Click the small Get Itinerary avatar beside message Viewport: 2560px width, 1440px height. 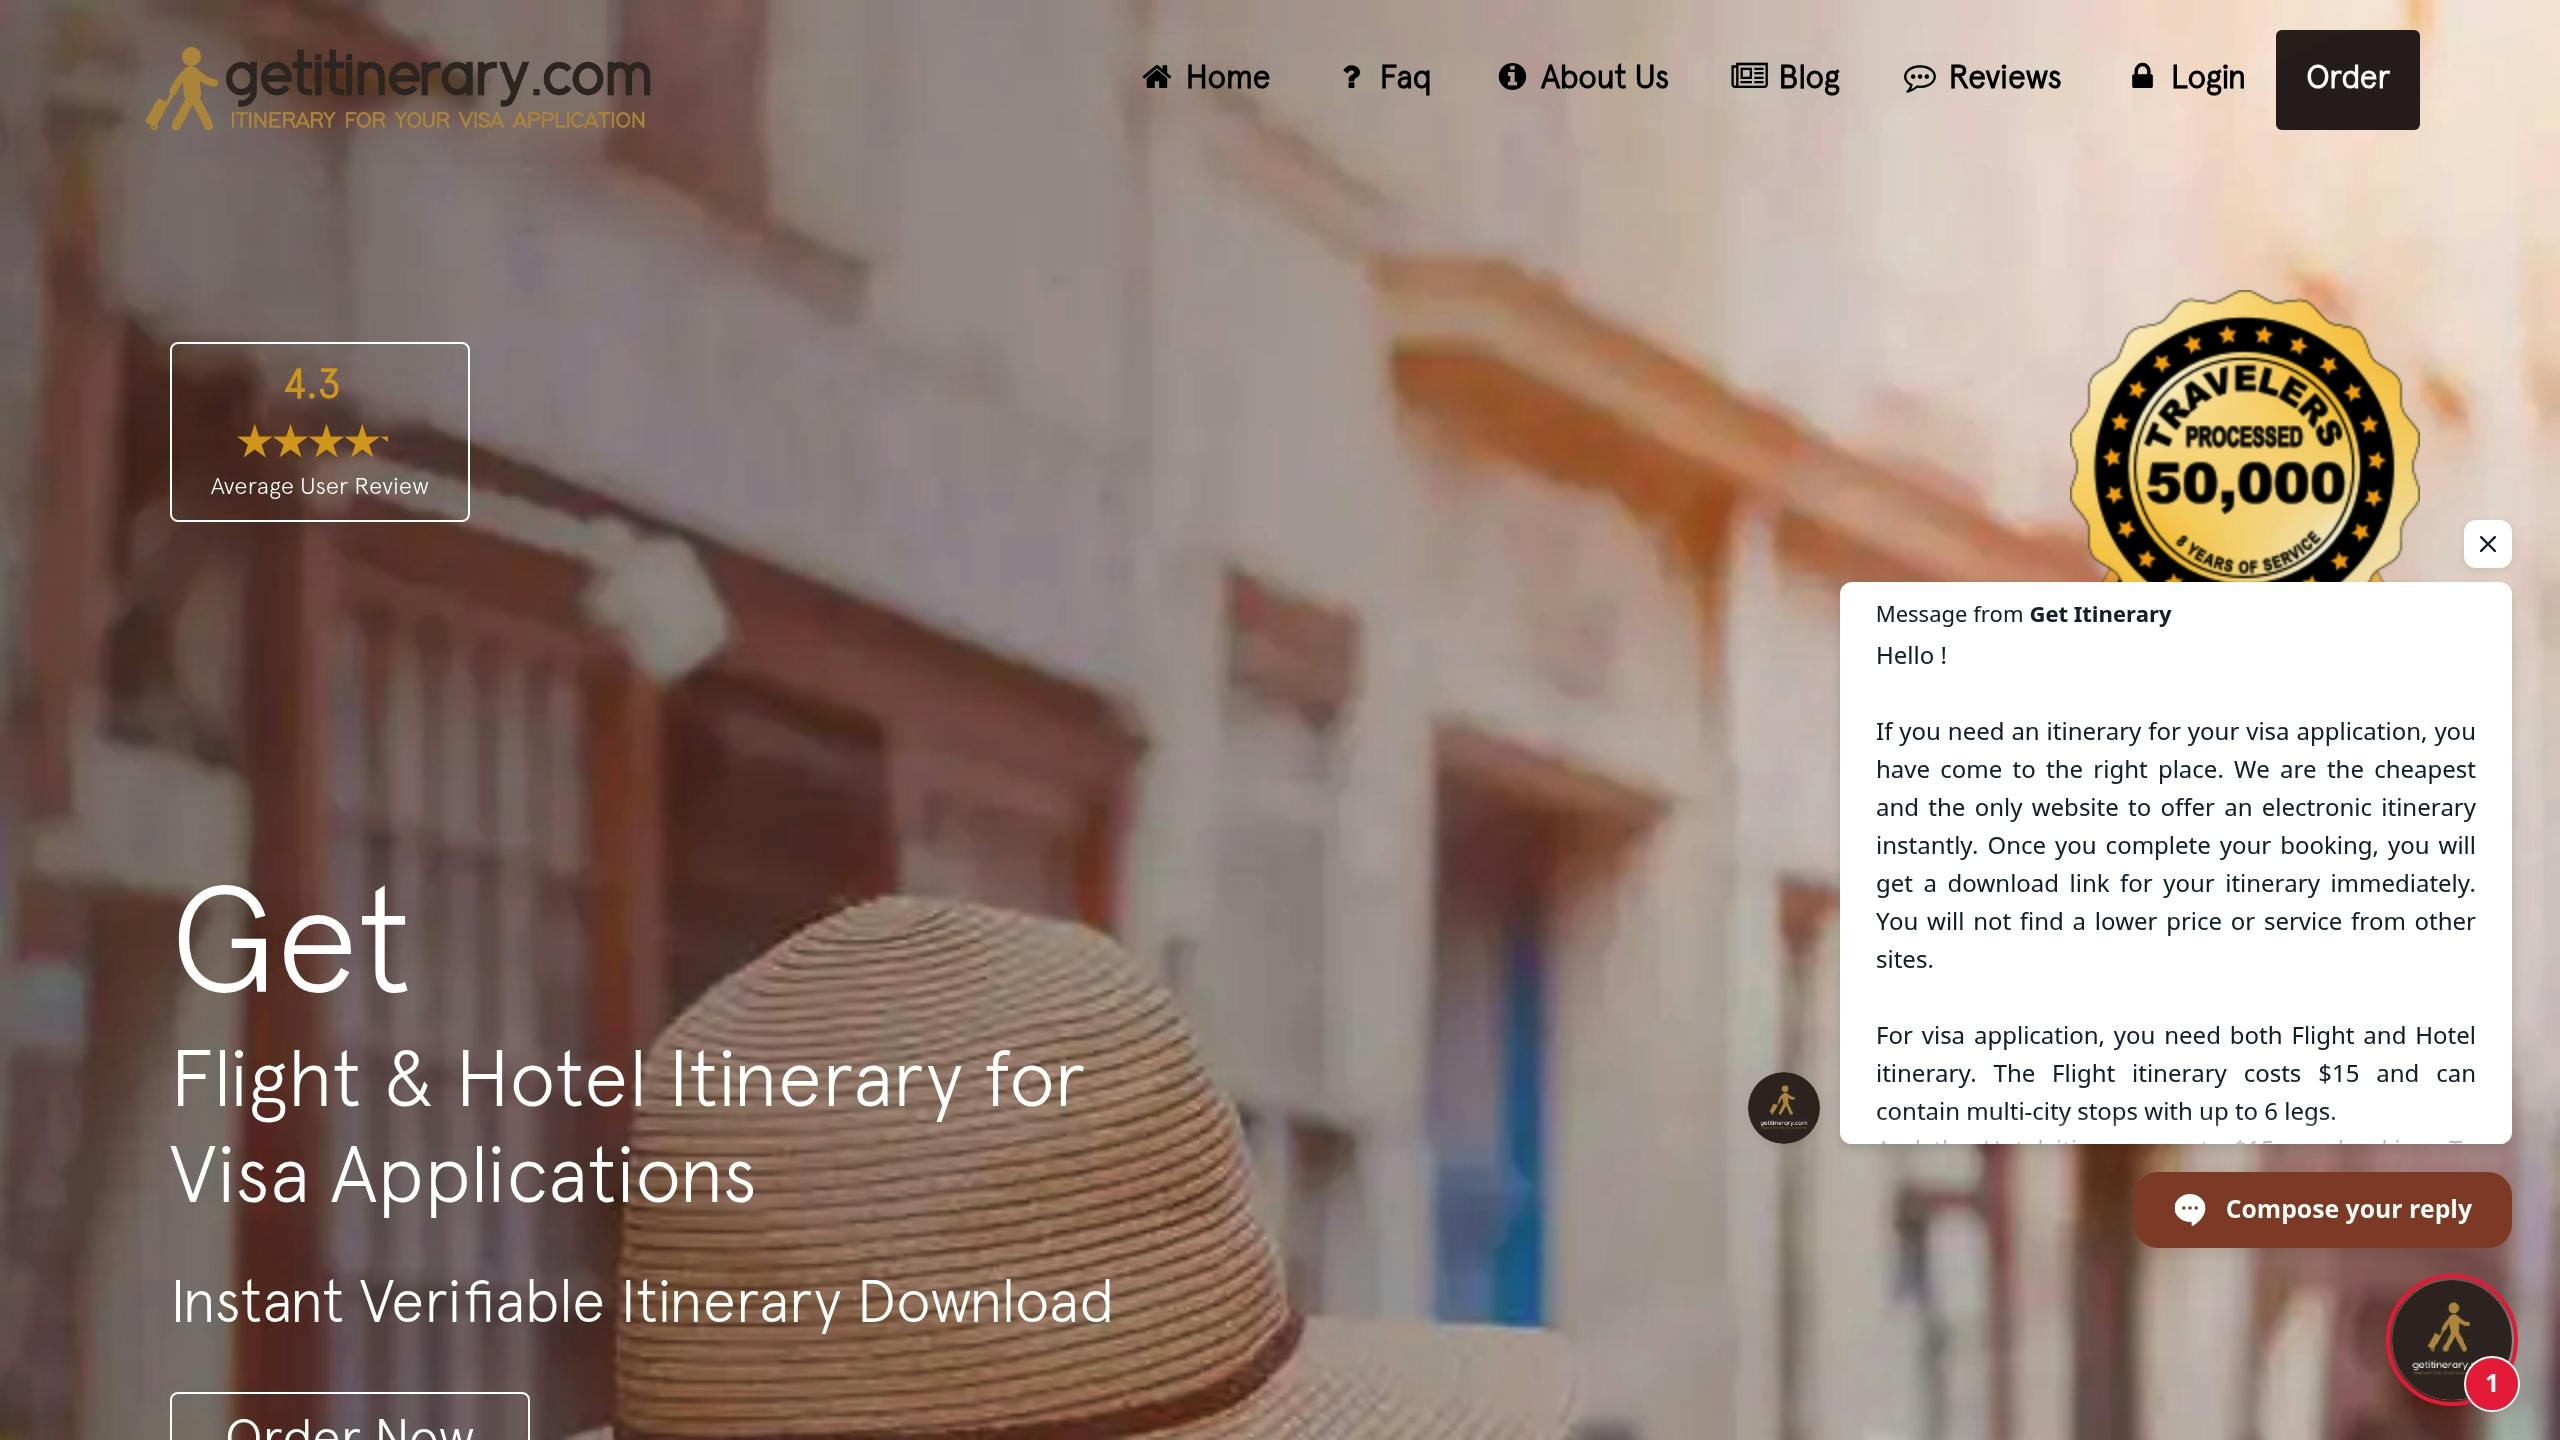click(x=1784, y=1108)
